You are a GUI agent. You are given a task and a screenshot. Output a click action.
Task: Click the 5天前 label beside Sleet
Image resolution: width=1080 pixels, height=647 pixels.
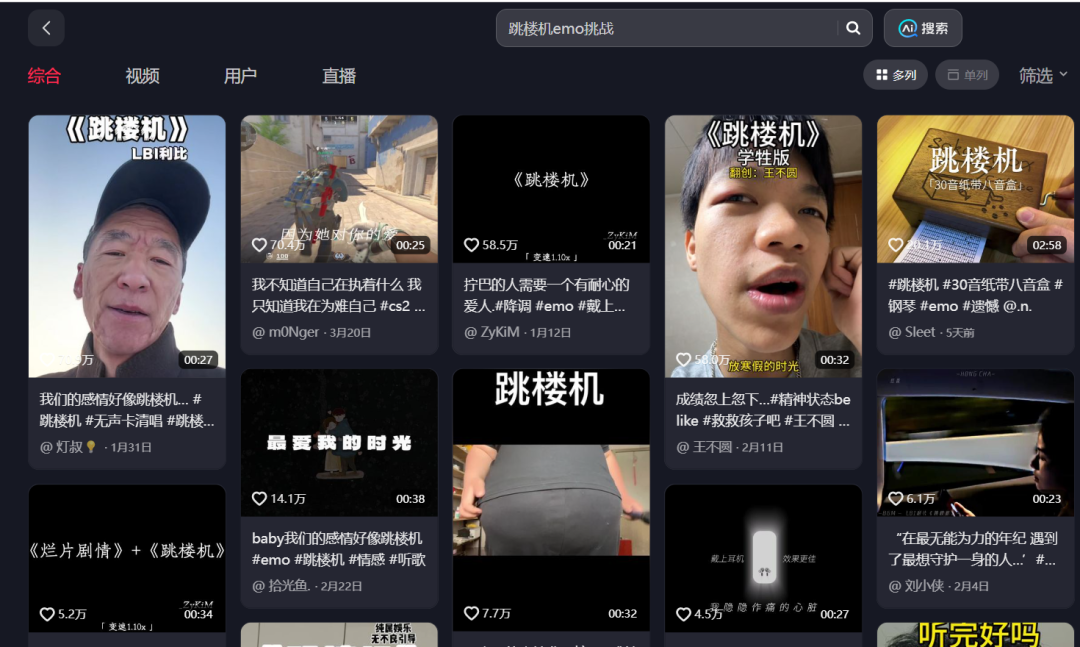coord(960,333)
